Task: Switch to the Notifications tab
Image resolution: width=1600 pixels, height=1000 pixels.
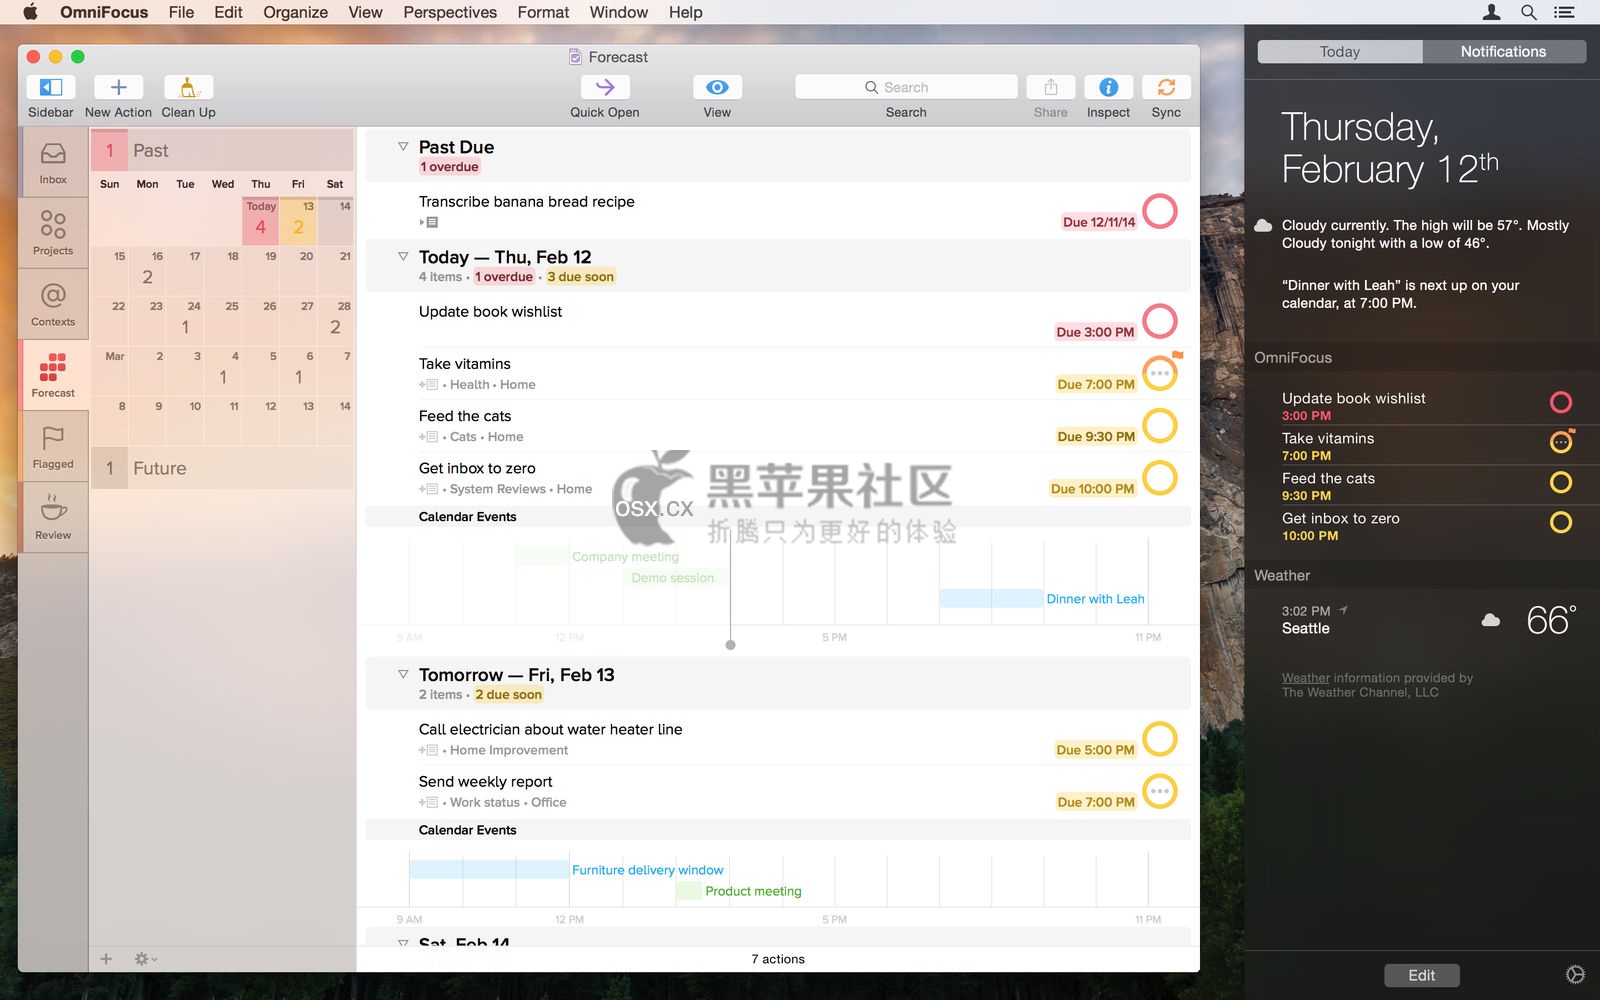Action: click(1503, 52)
